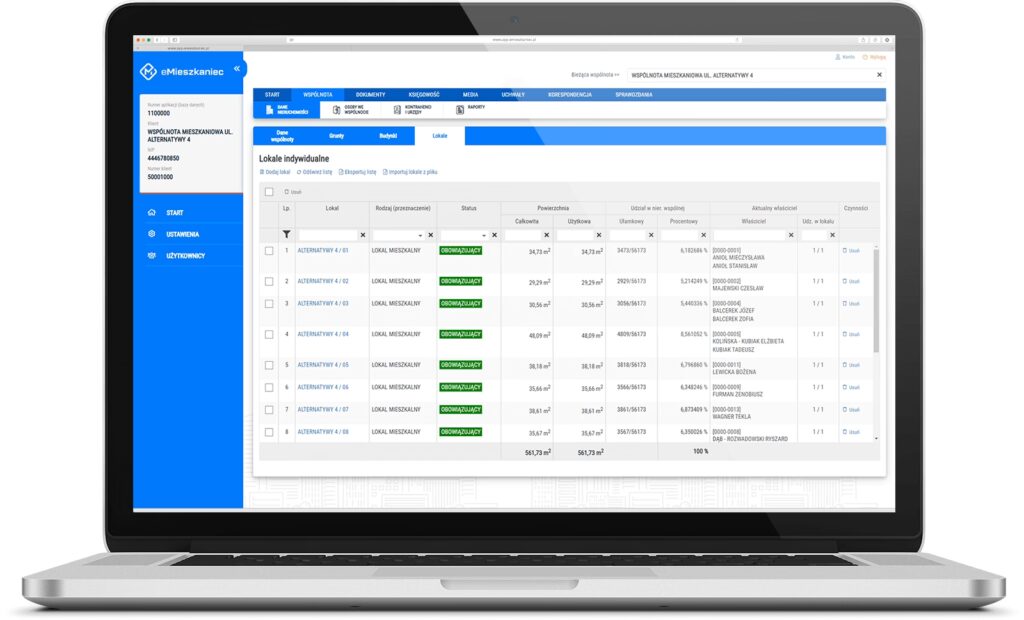Tick the checkbox for row ALTERNATYWY 4 / 05
The image size is (1024, 620).
[268, 365]
